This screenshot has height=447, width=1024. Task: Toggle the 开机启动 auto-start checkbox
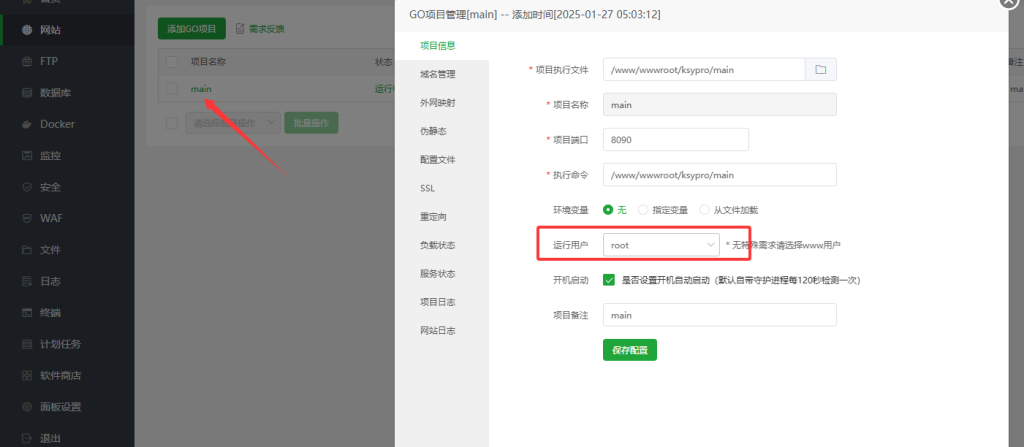(x=609, y=280)
